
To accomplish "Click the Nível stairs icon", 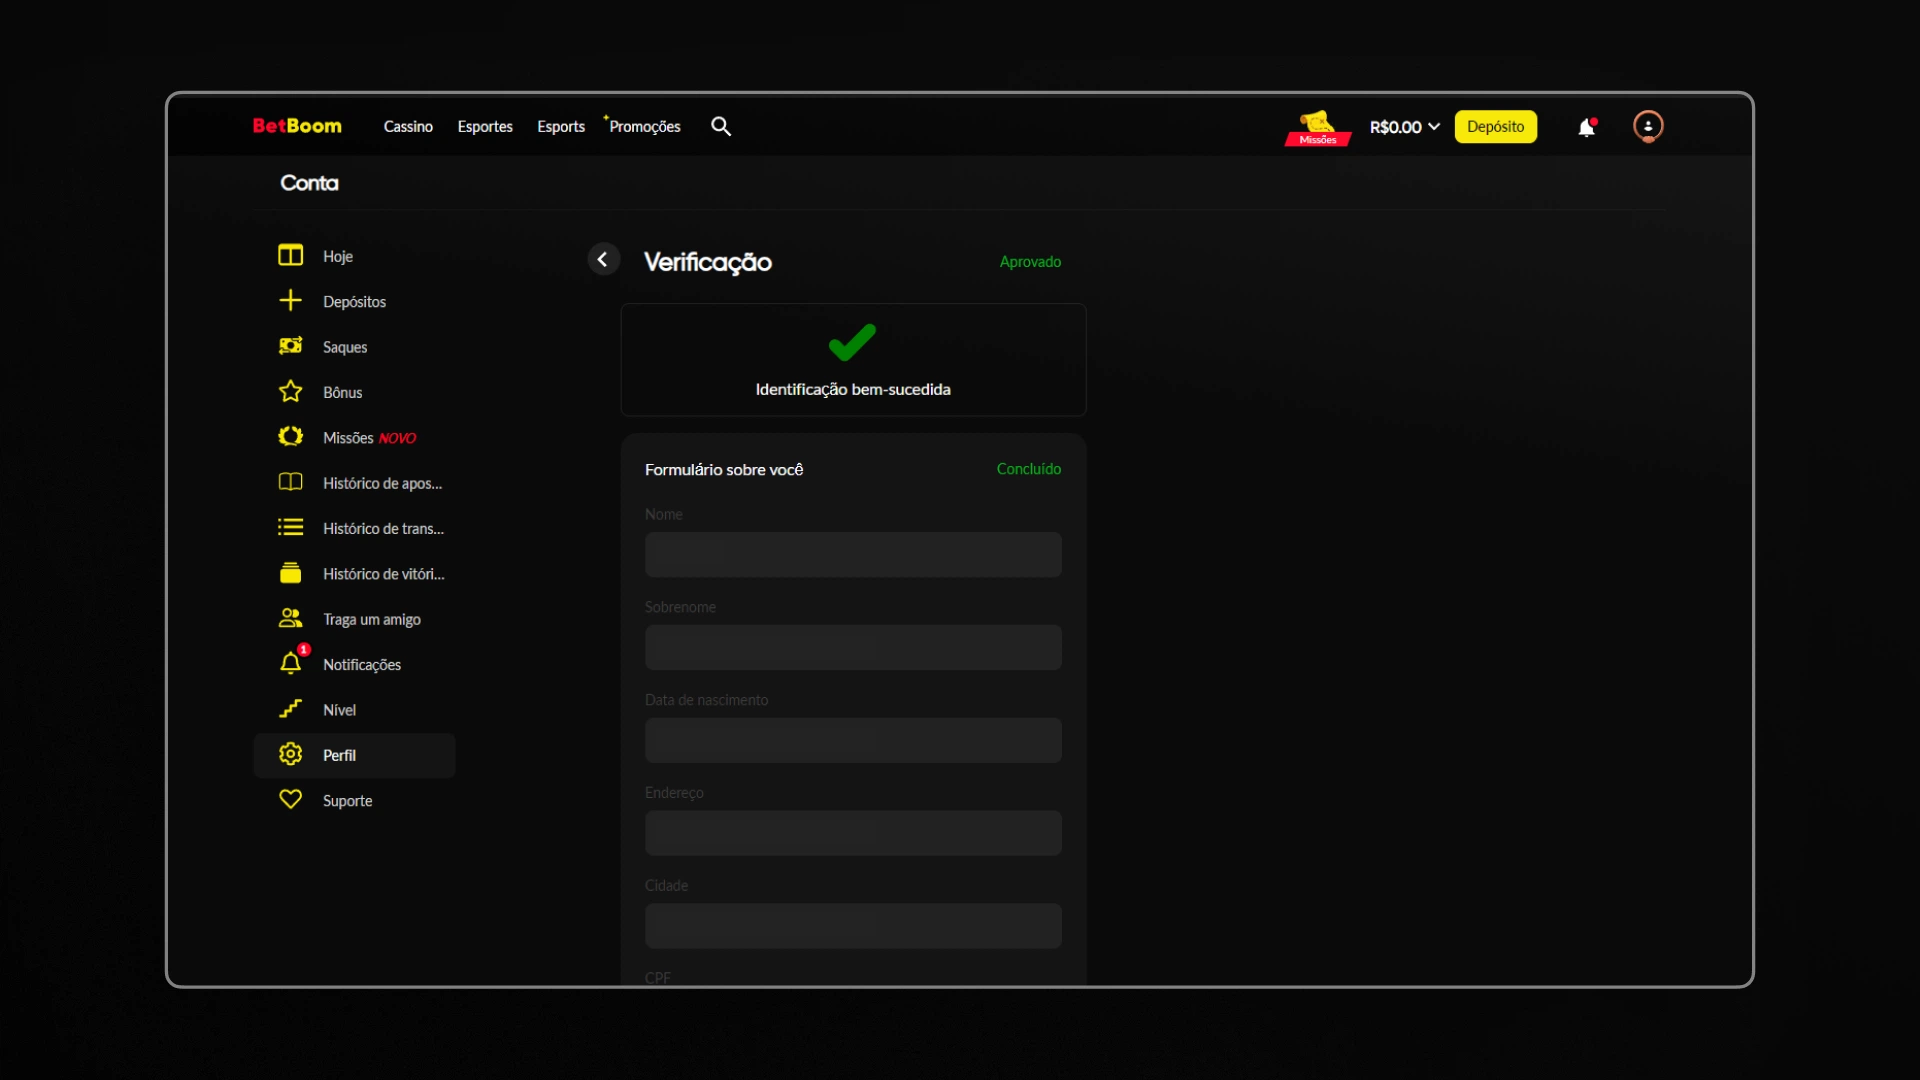I will click(x=290, y=709).
